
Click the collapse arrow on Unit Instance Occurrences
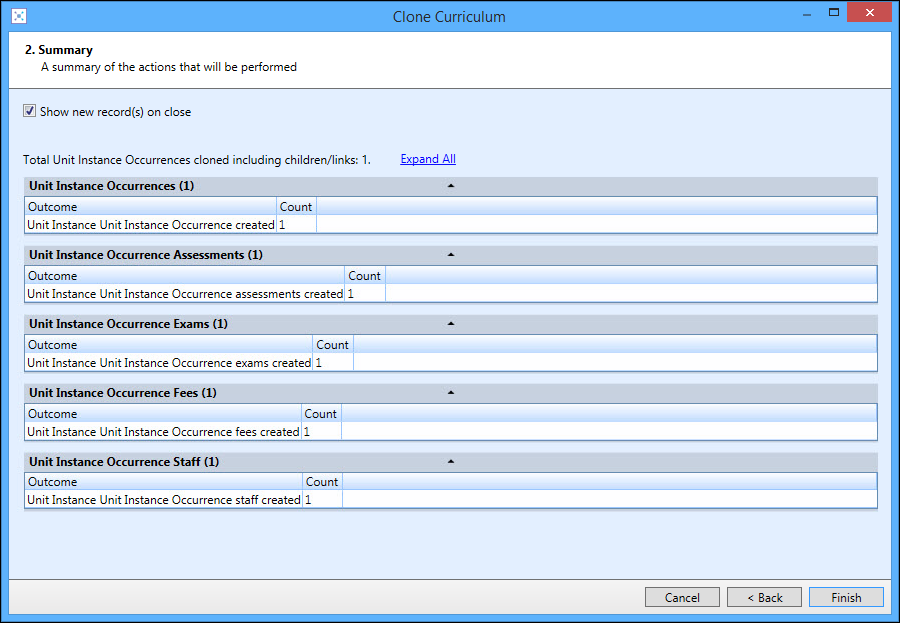[x=450, y=185]
